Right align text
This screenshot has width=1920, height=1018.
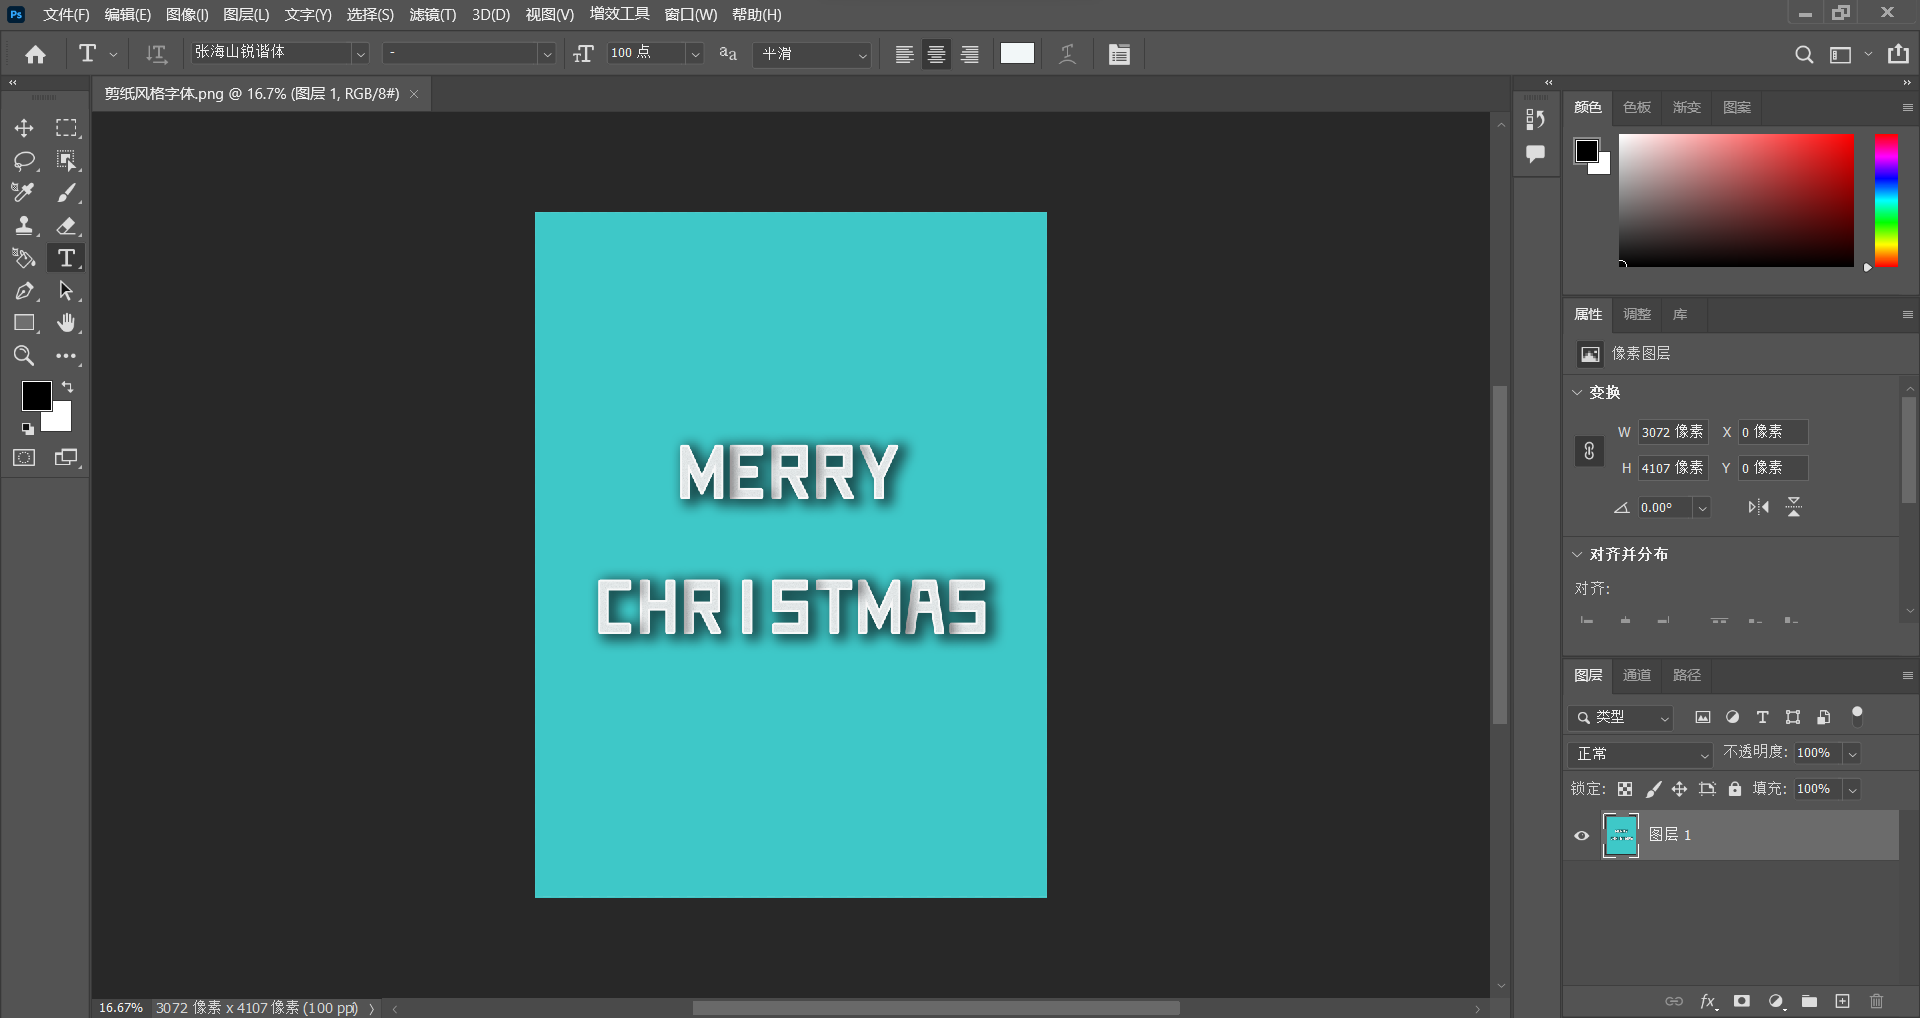pyautogui.click(x=970, y=54)
